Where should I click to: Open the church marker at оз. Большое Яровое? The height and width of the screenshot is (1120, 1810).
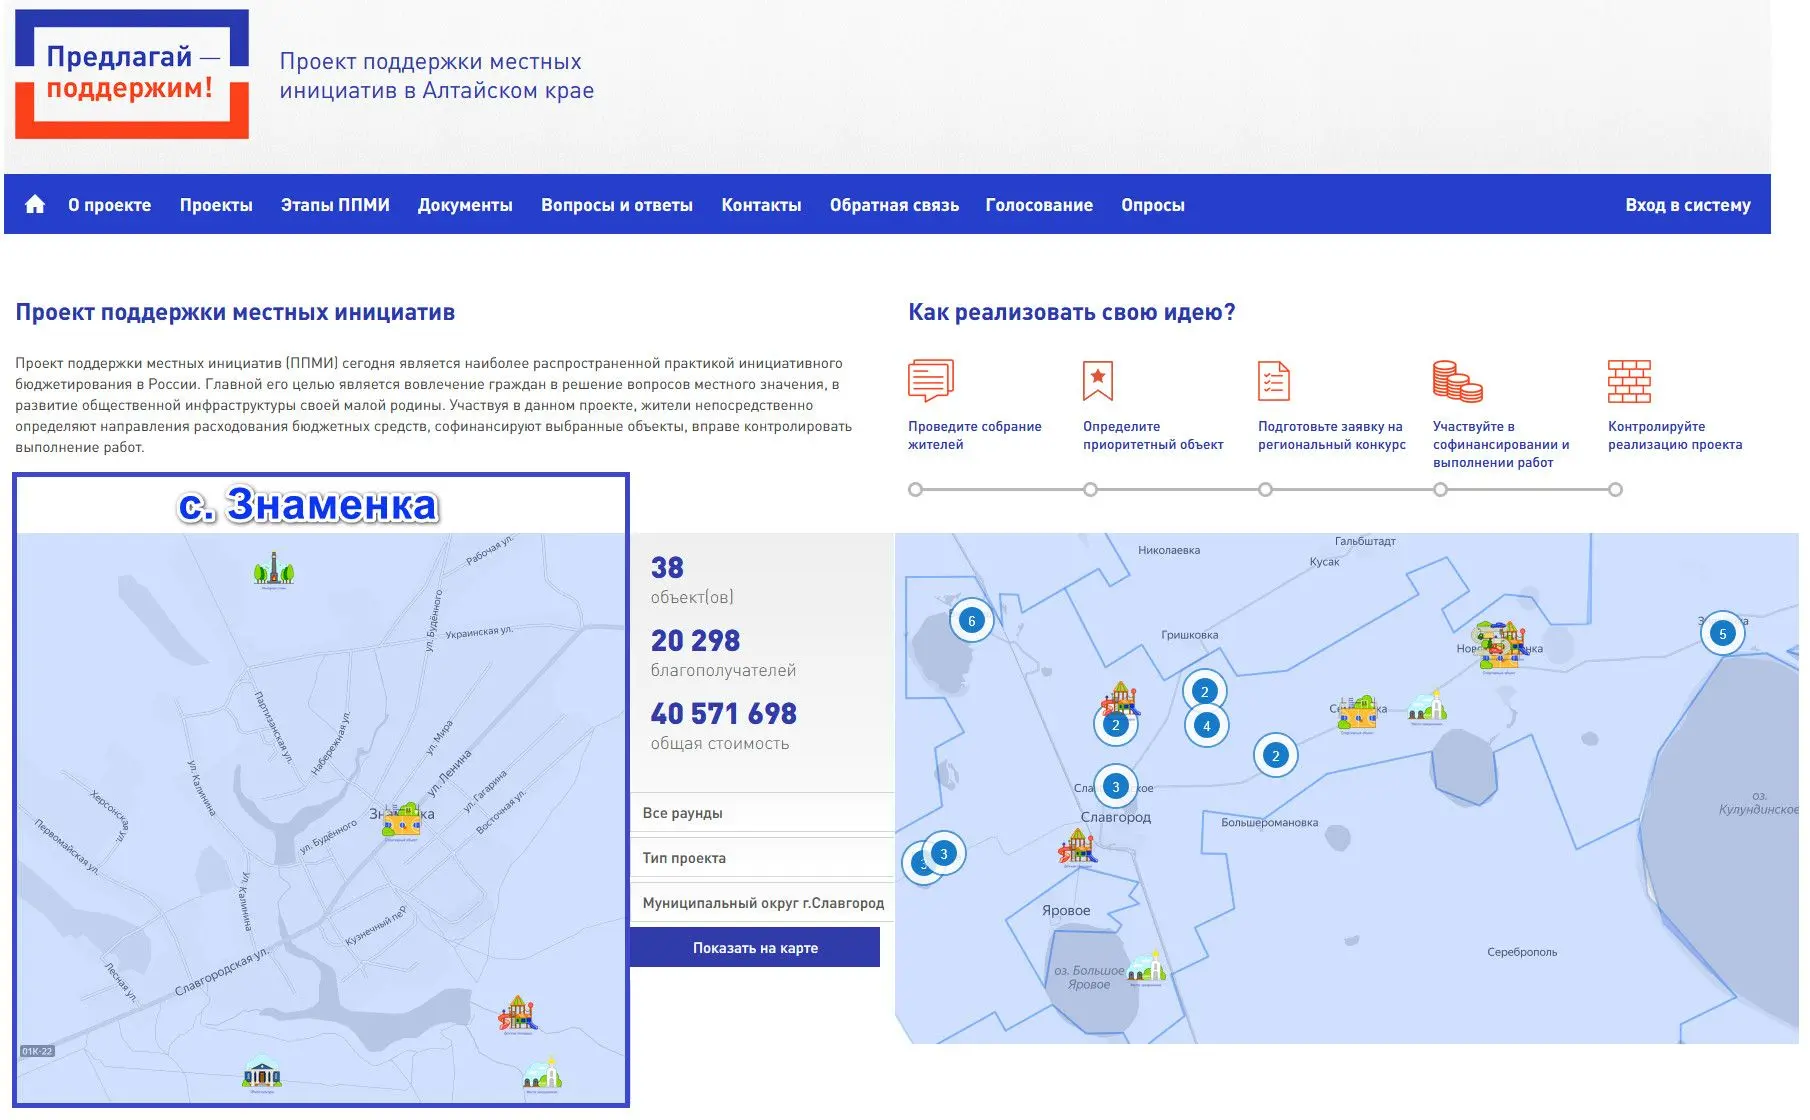pyautogui.click(x=1146, y=967)
